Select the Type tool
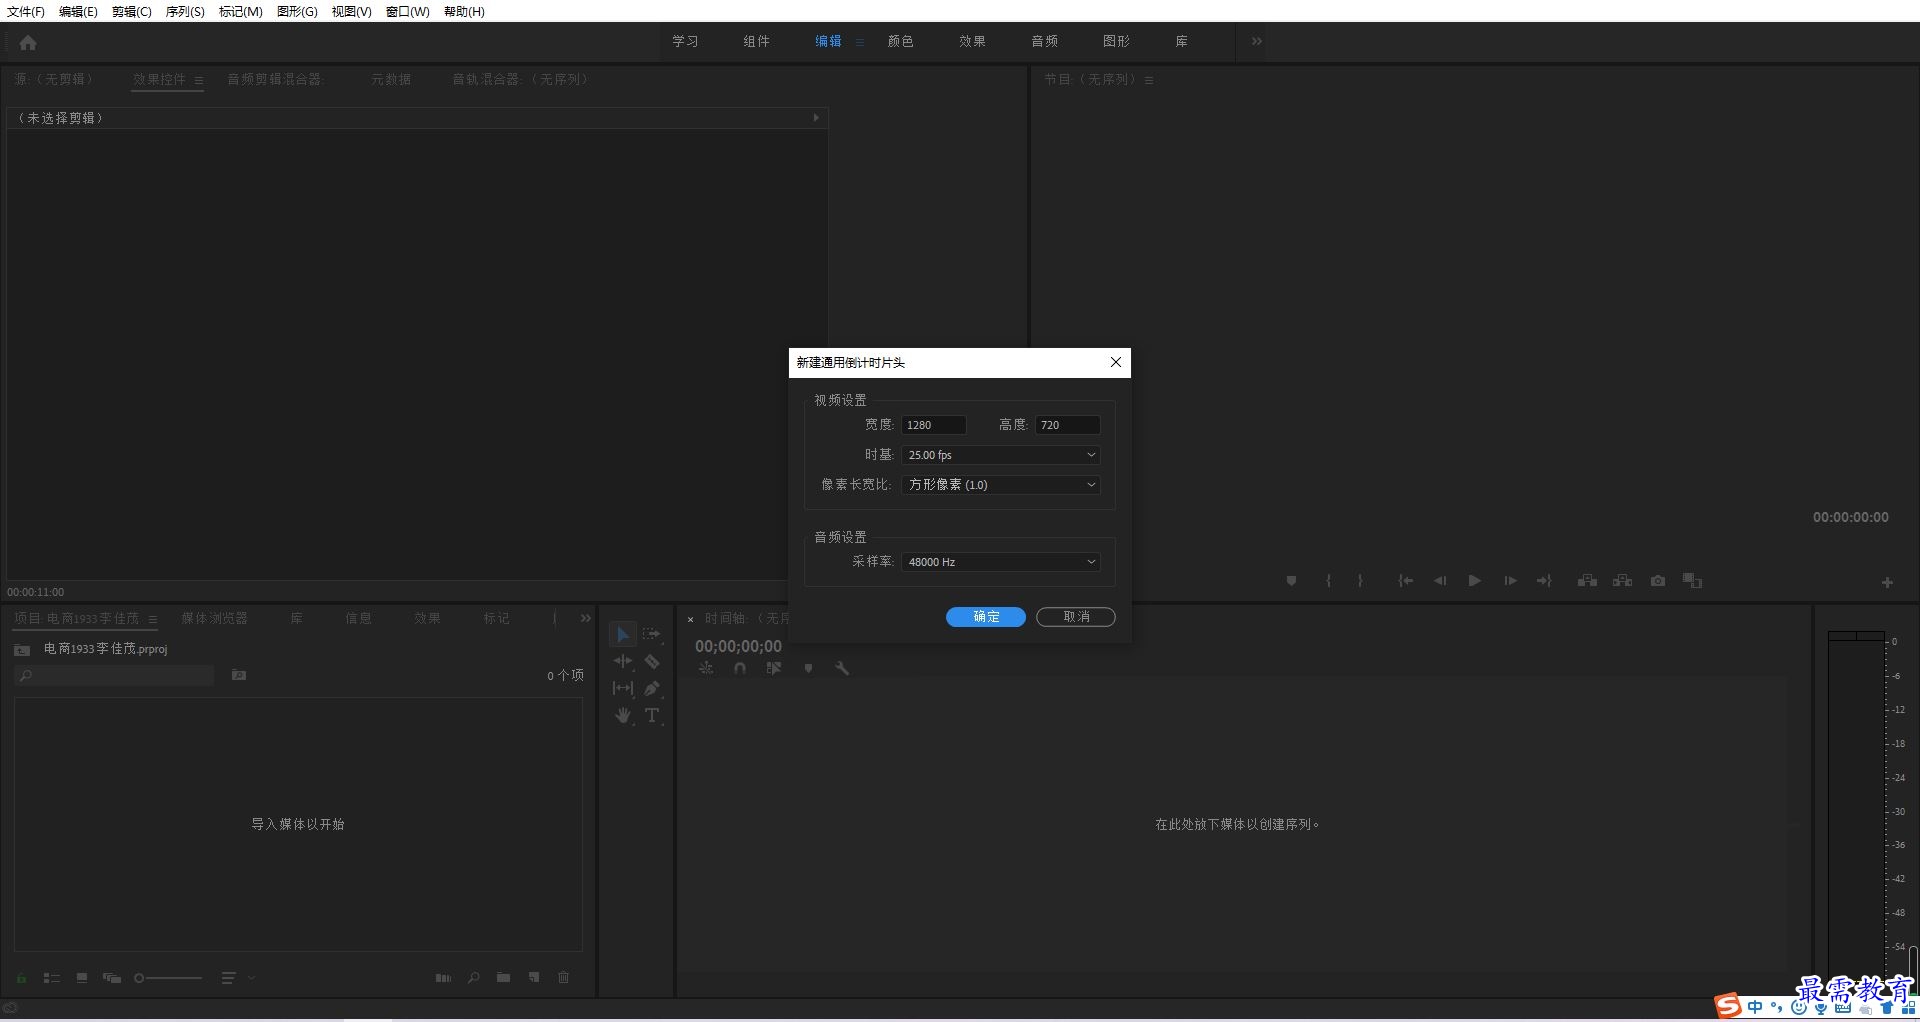 coord(652,716)
